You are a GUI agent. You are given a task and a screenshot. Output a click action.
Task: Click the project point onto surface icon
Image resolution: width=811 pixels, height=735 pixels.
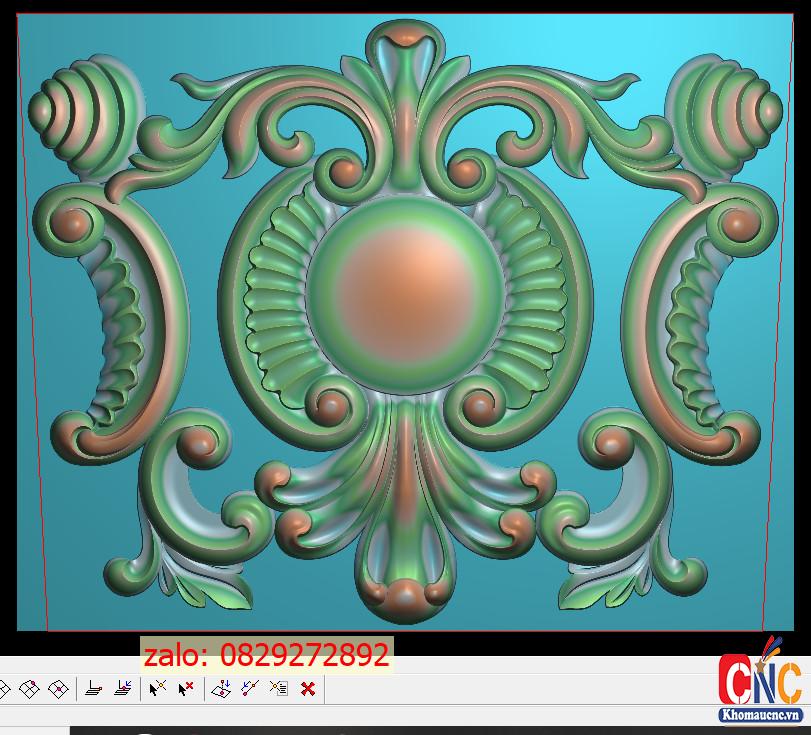(221, 688)
